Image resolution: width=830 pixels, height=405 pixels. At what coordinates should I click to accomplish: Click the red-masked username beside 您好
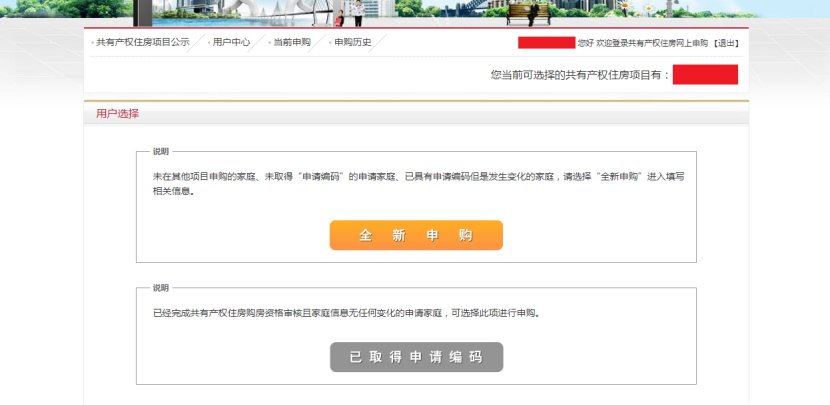546,43
